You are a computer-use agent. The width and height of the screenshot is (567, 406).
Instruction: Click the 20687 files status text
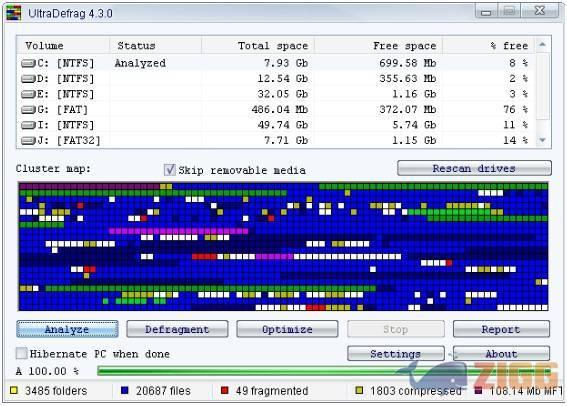pos(163,390)
